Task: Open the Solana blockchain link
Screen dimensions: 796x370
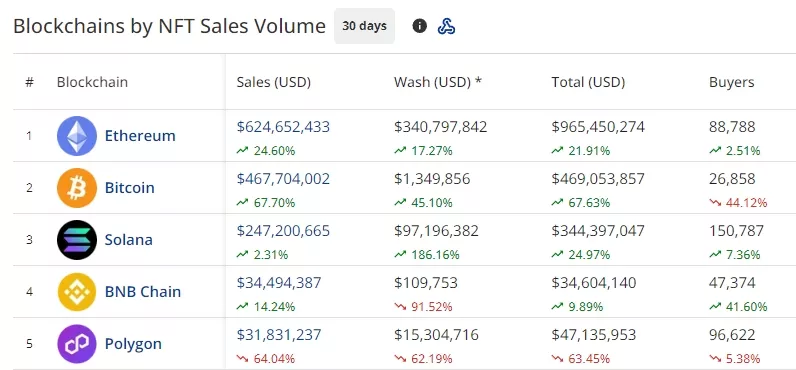Action: [x=128, y=240]
